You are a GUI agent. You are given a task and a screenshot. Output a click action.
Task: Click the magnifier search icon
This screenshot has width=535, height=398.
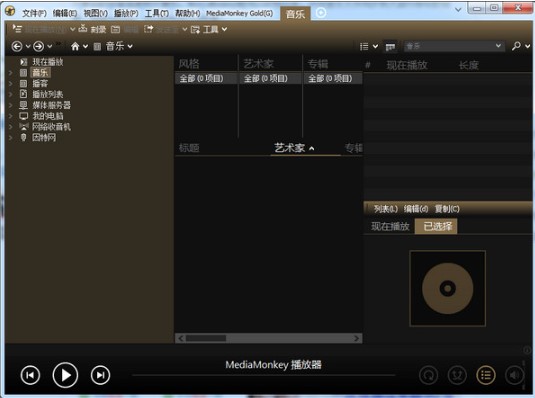tap(516, 46)
